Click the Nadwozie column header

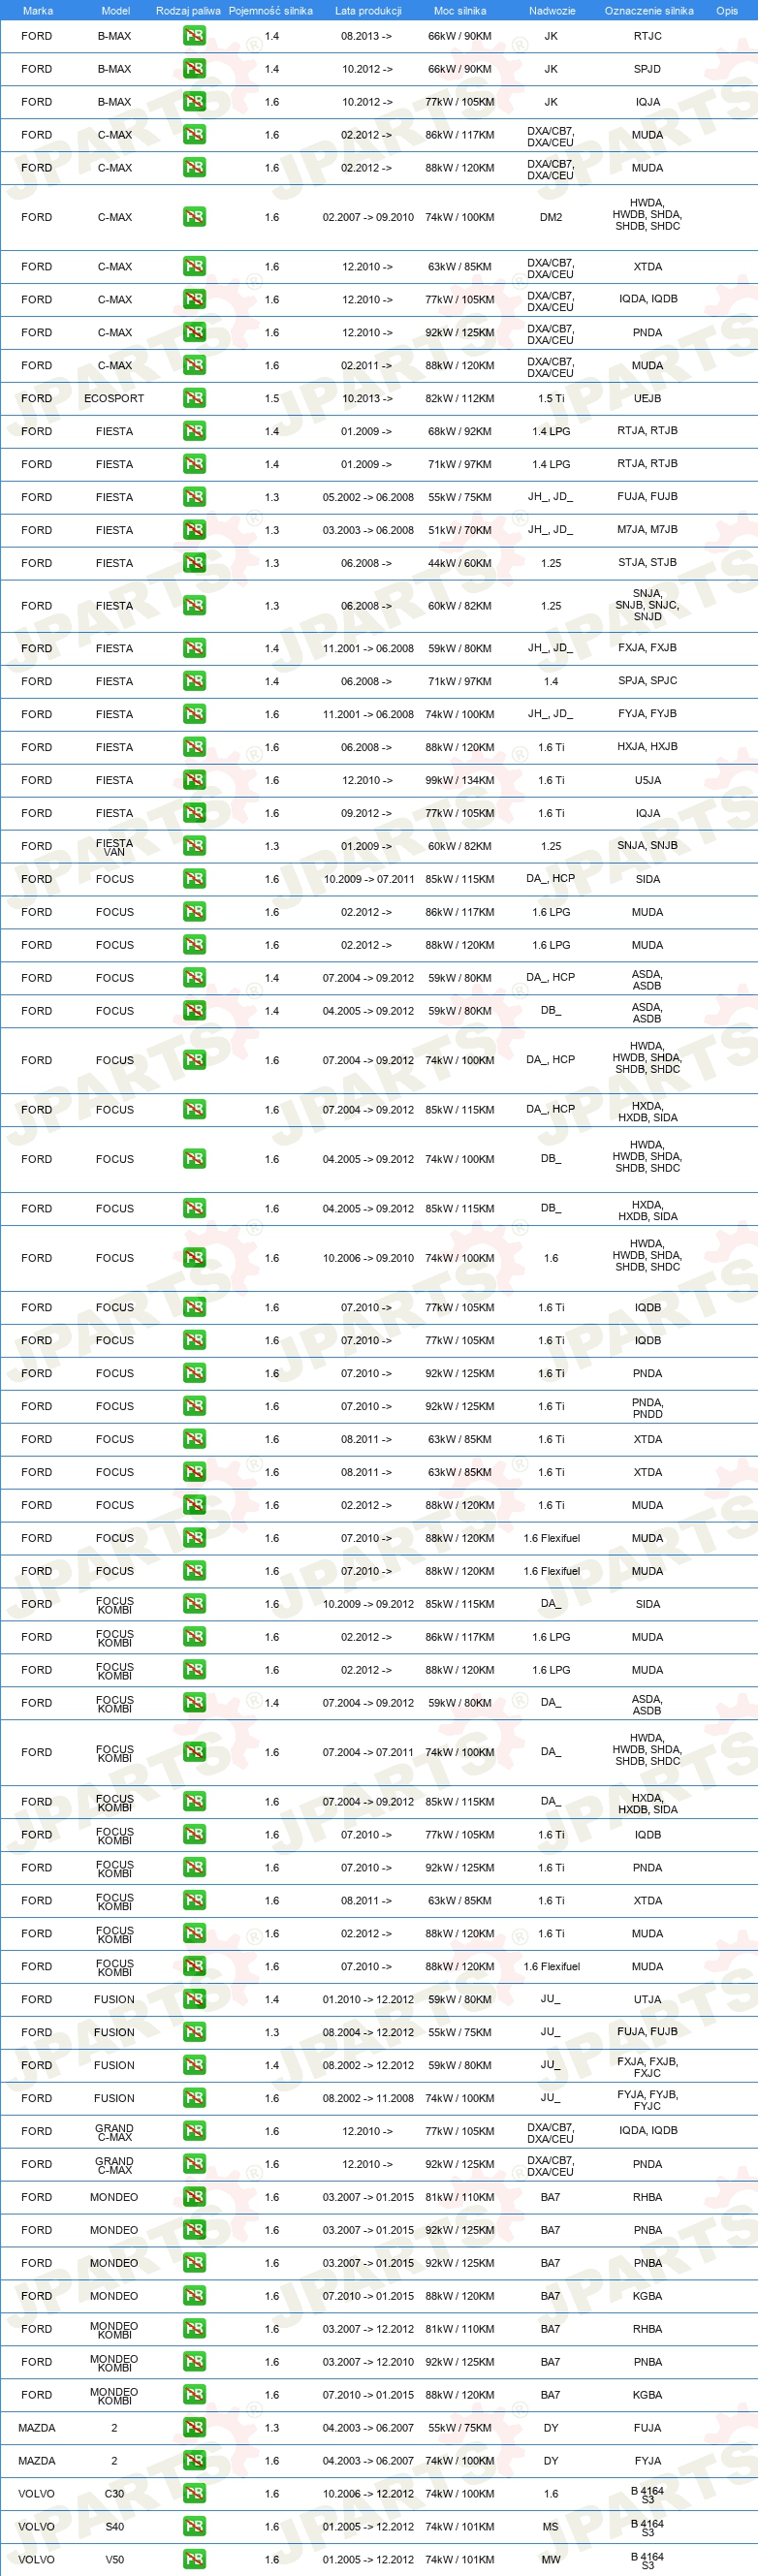coord(552,11)
